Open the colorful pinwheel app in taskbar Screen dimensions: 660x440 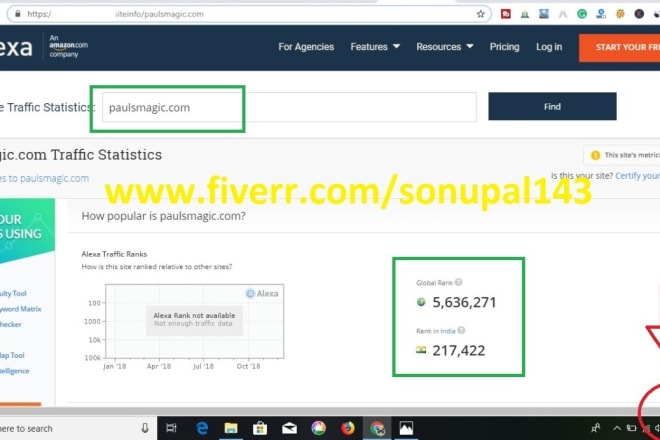point(319,428)
